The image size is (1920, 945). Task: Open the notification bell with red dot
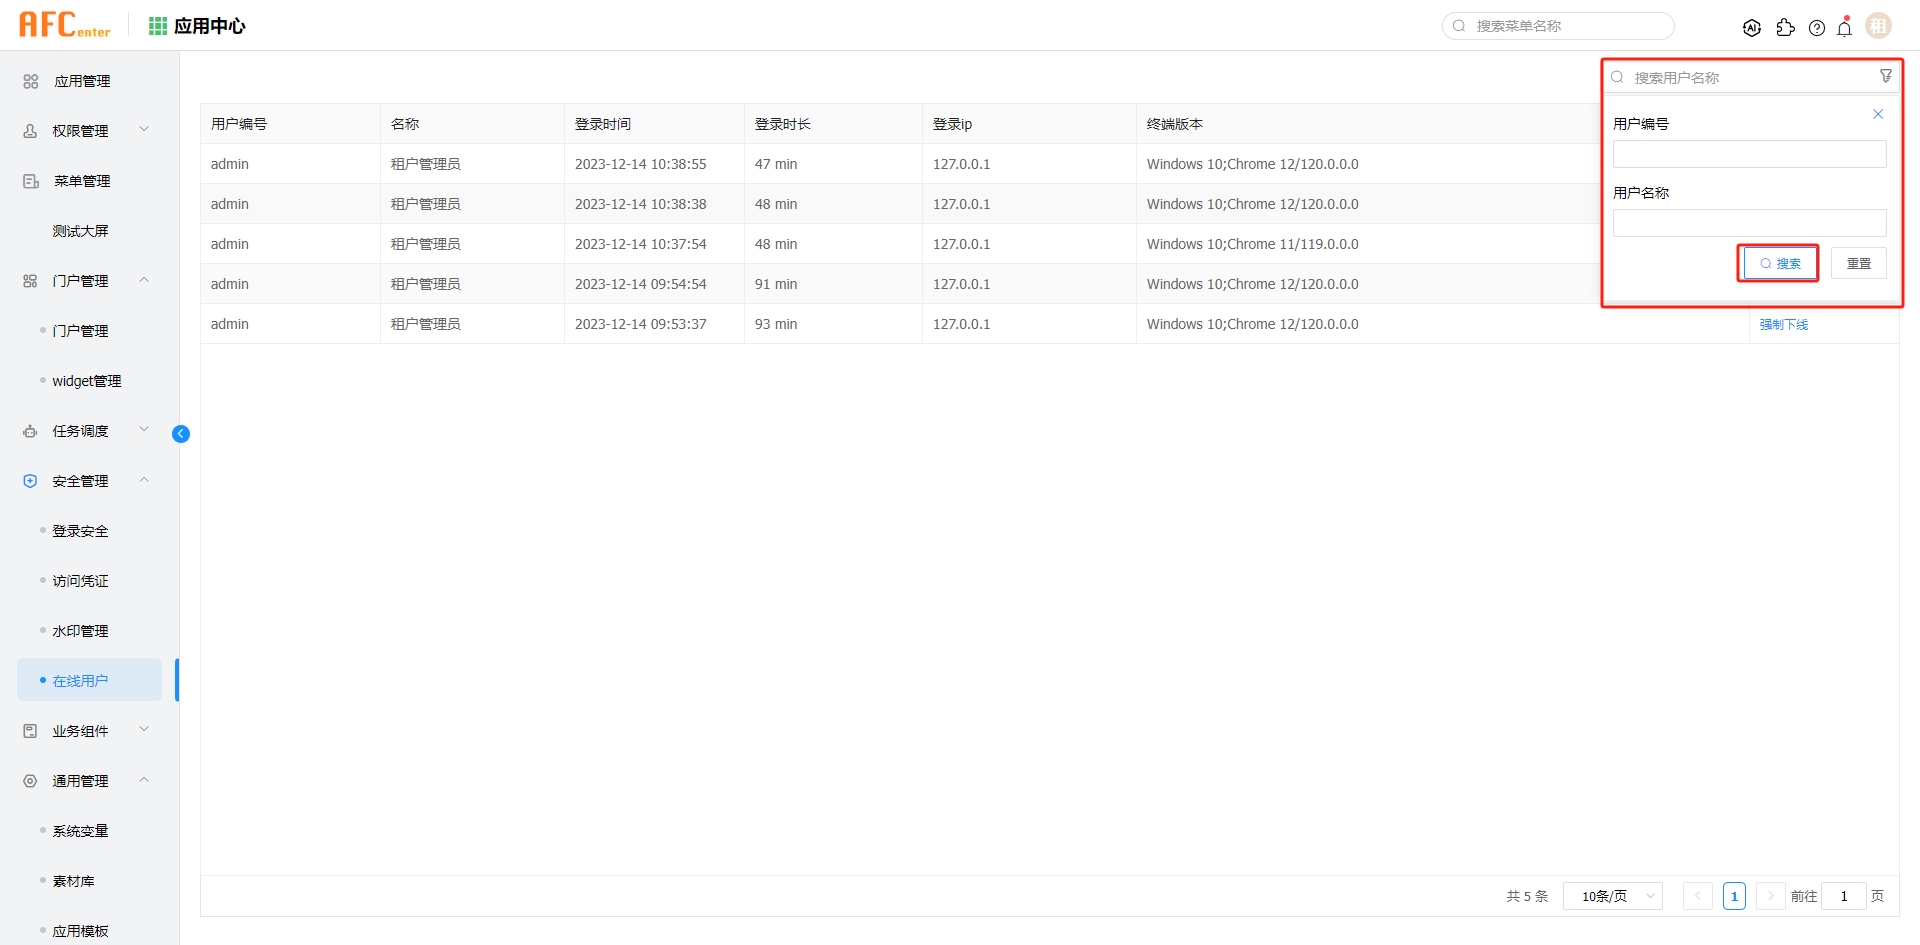coord(1845,27)
